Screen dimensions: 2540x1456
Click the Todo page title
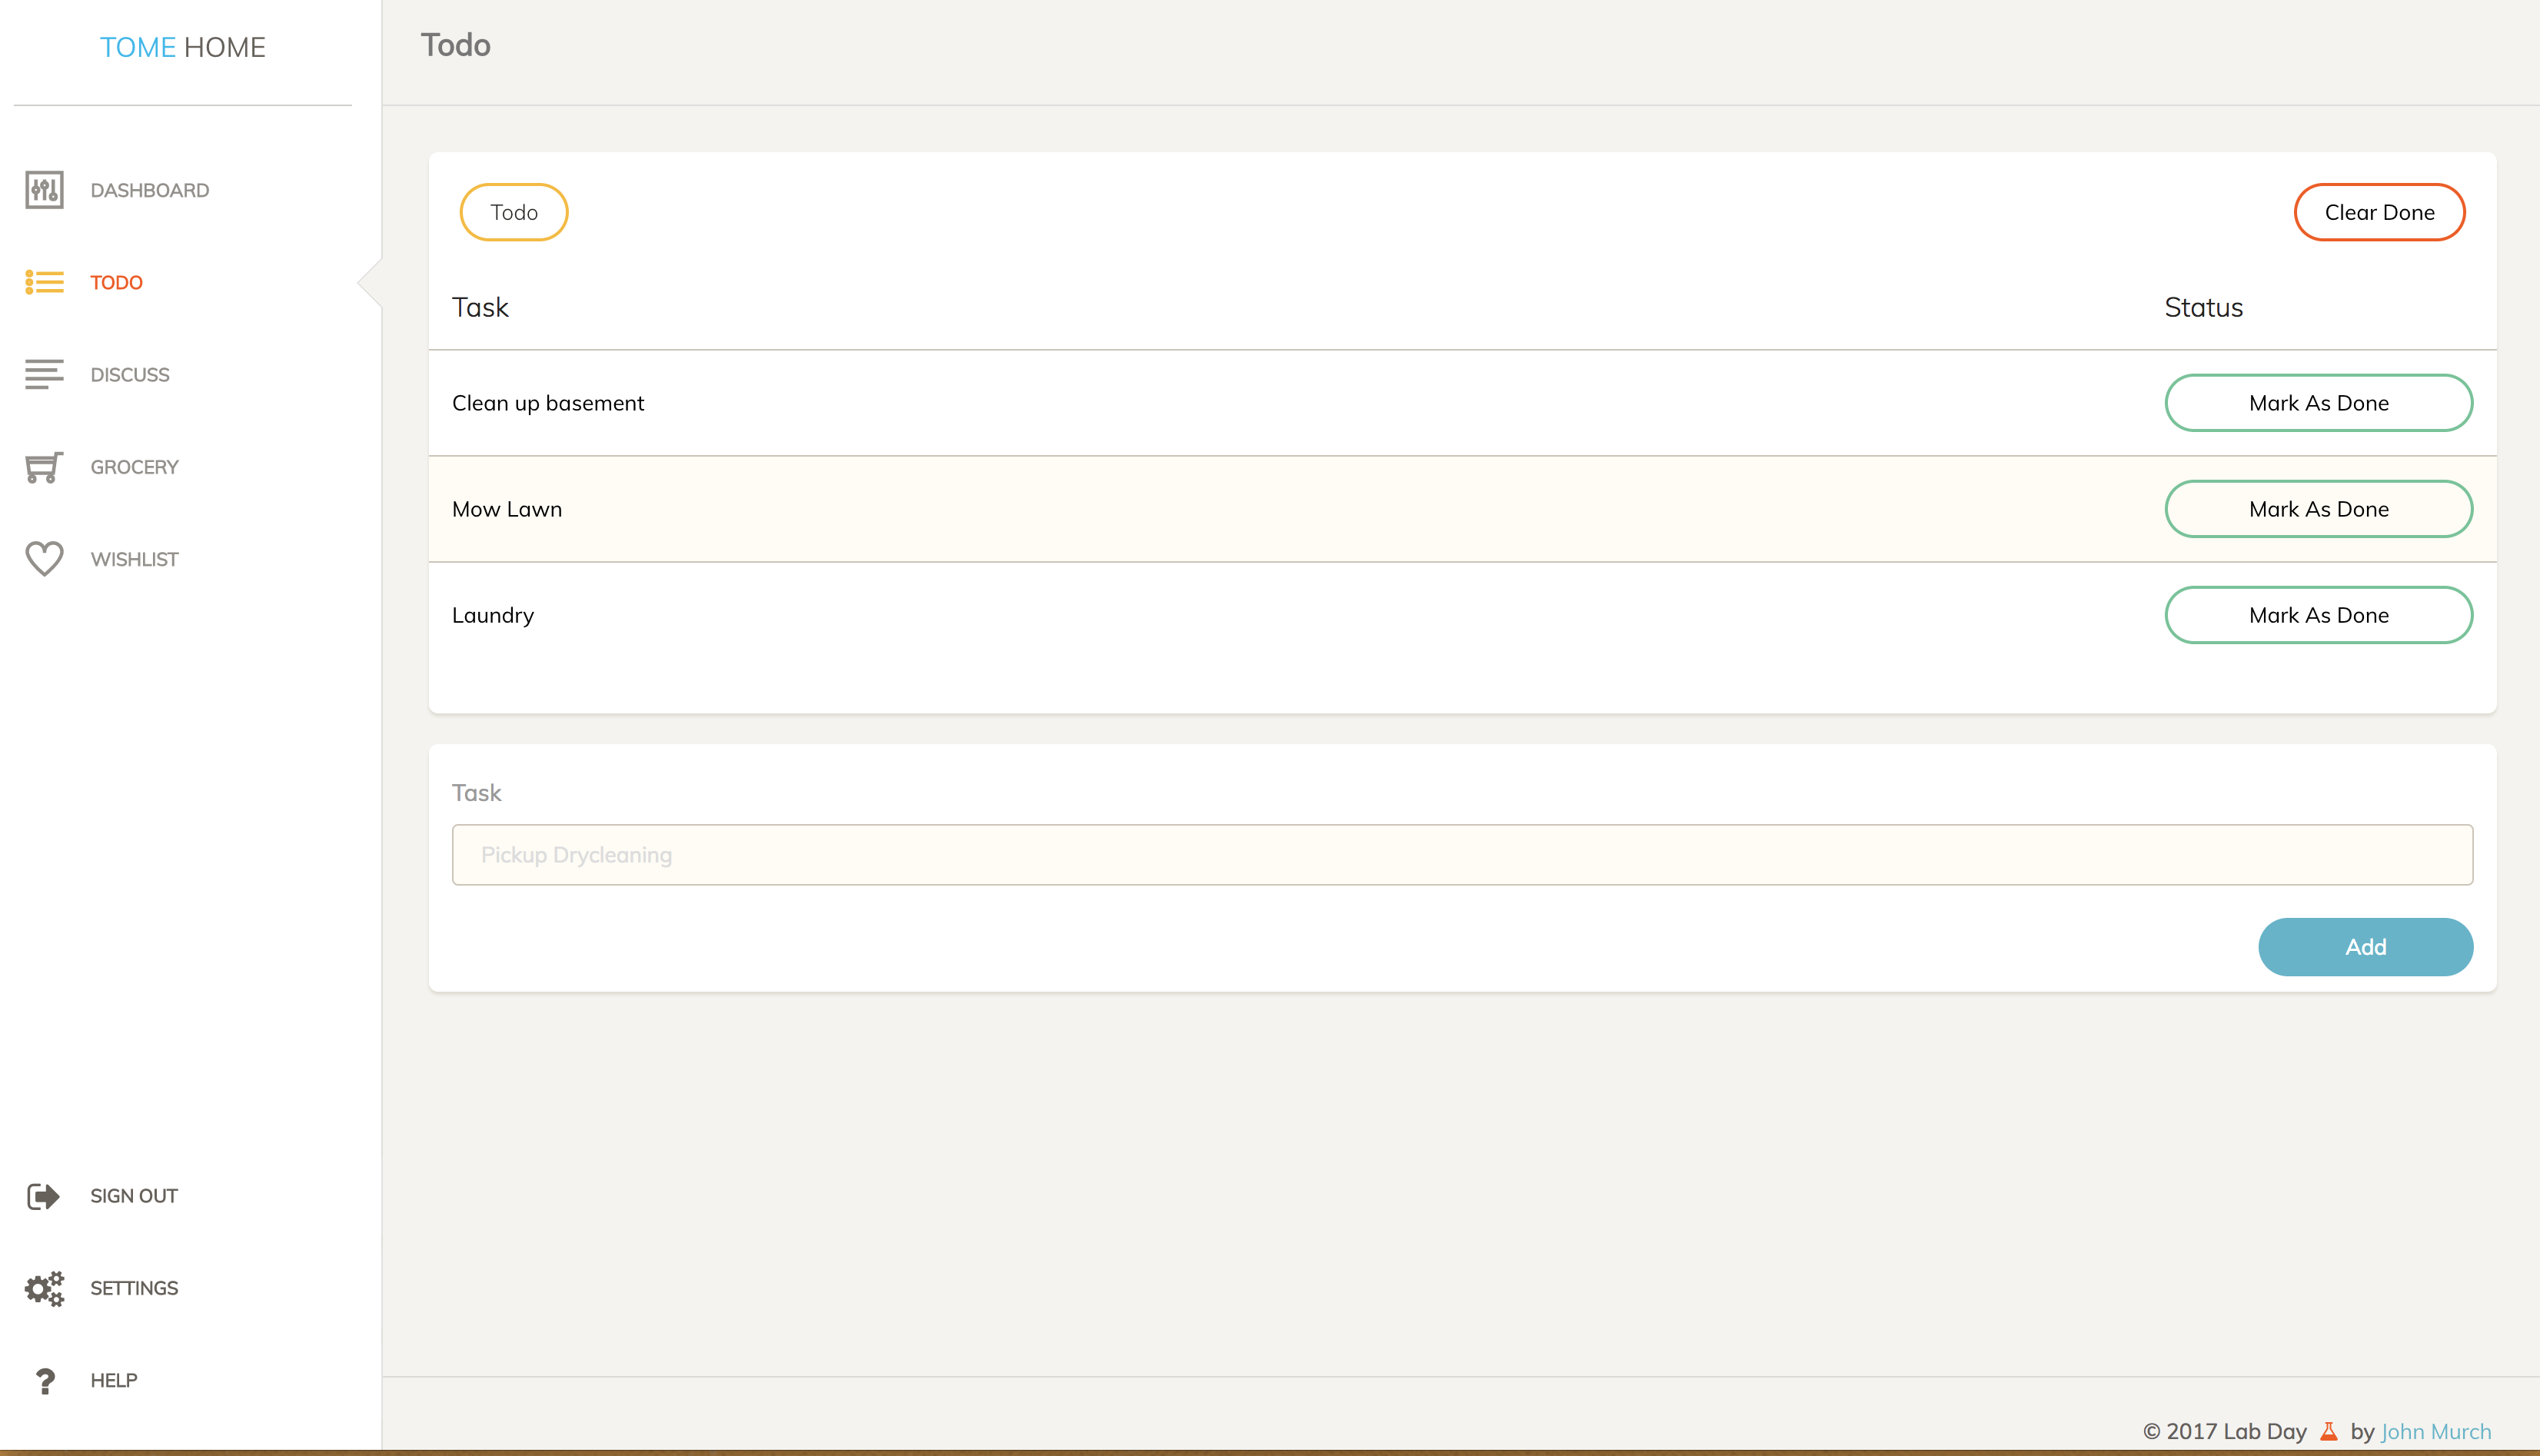455,45
